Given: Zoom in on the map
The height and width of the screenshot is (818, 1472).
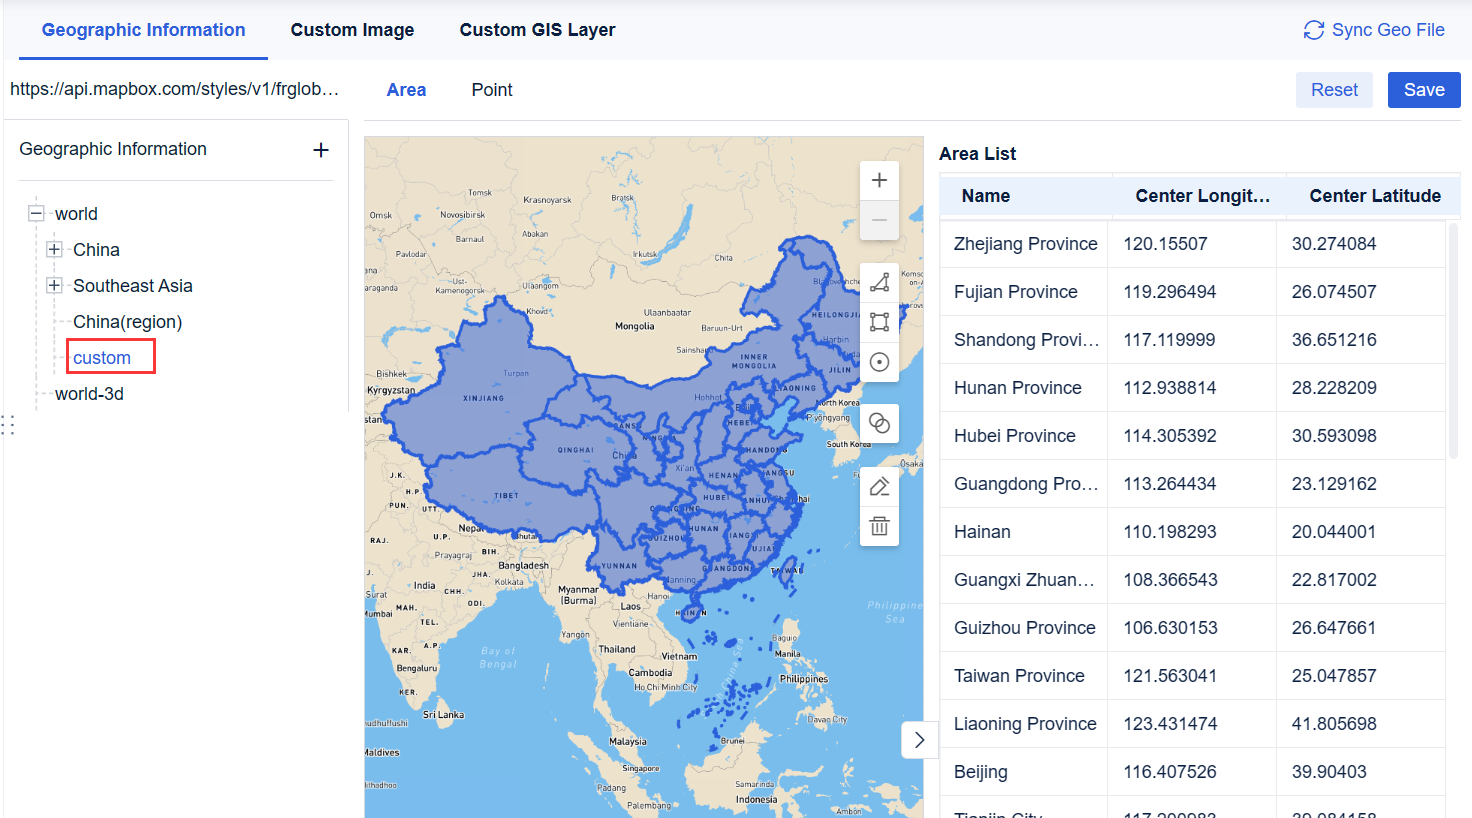Looking at the screenshot, I should pos(879,180).
